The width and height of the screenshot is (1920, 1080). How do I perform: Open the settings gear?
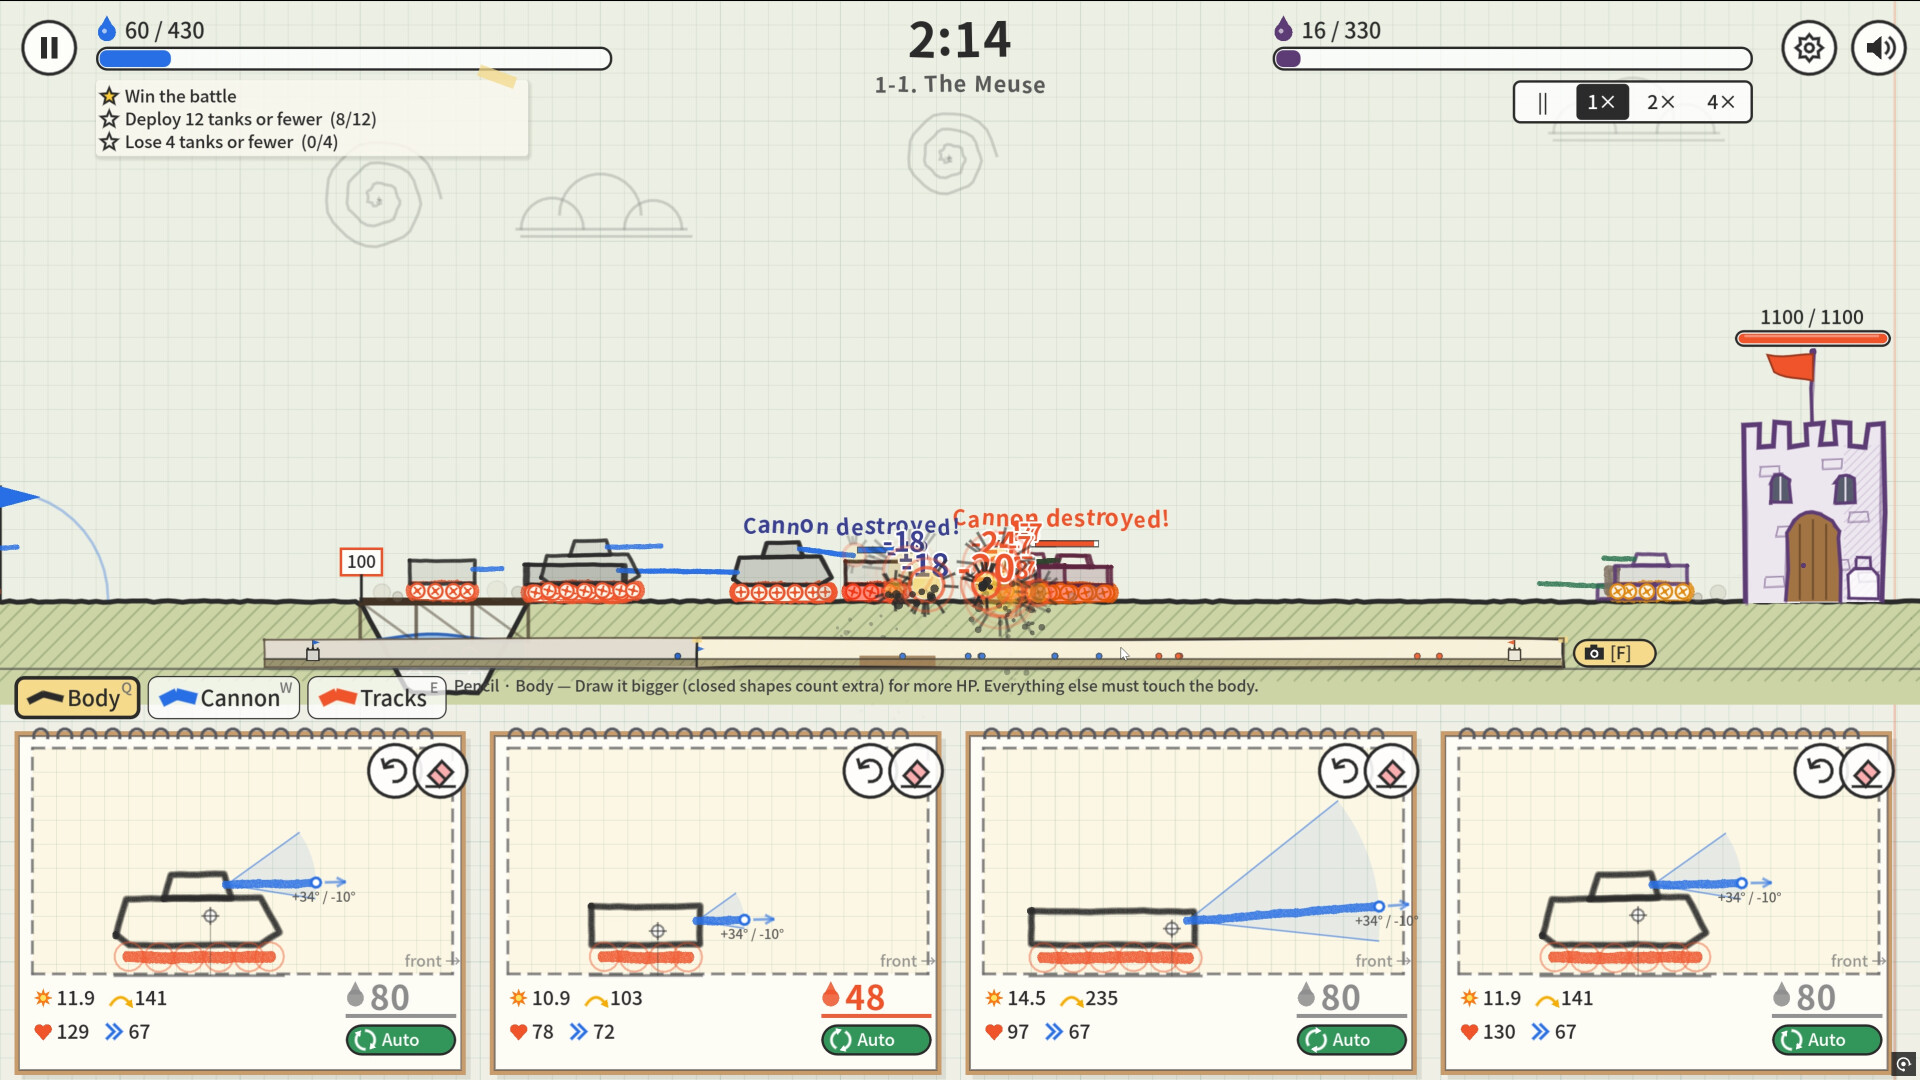click(x=1808, y=47)
